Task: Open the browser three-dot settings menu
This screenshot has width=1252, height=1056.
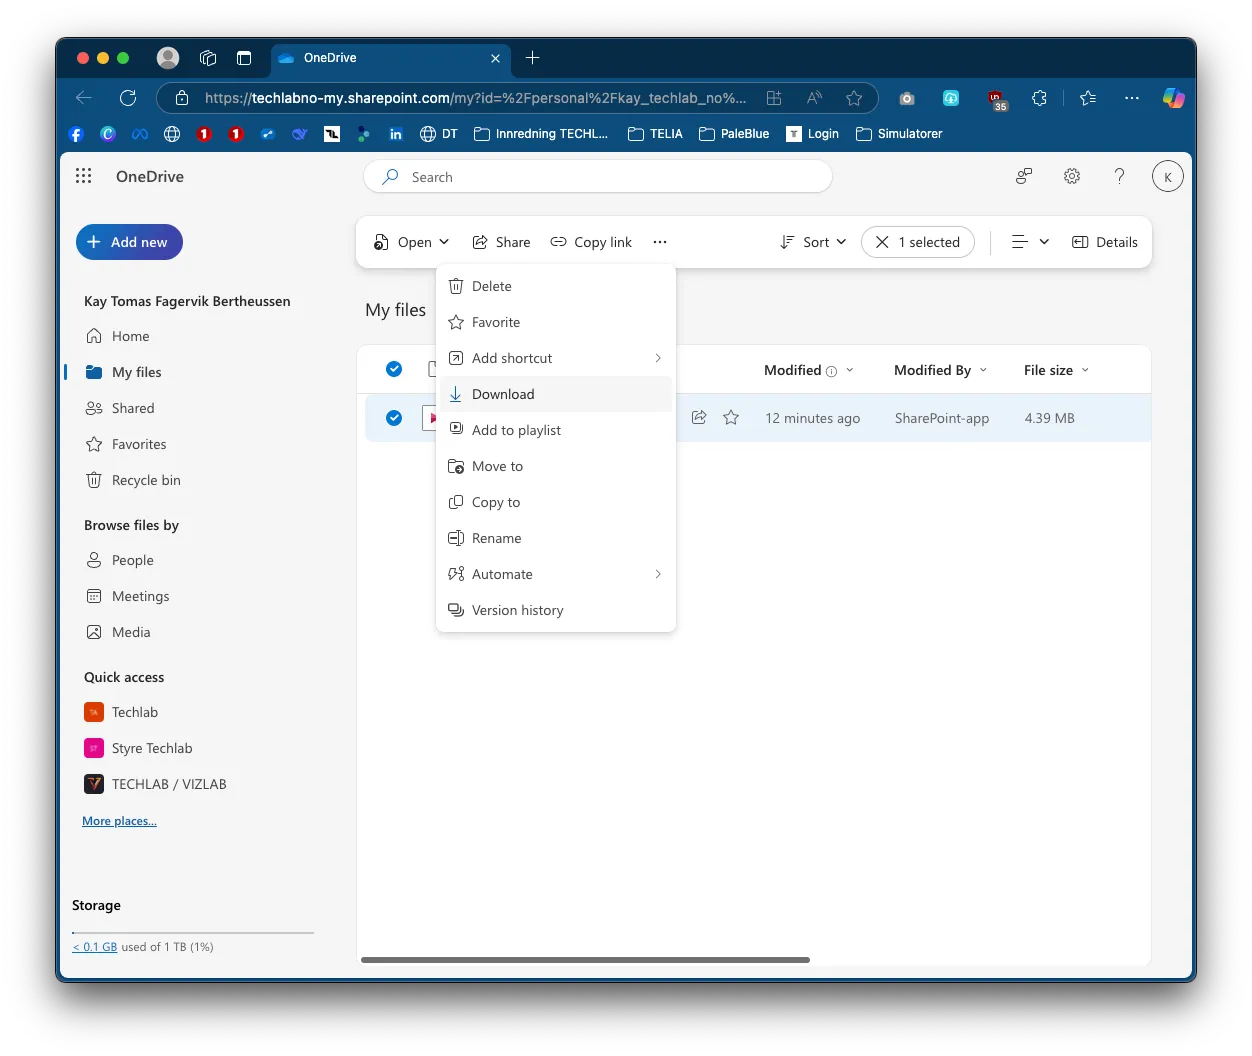Action: coord(1131,98)
